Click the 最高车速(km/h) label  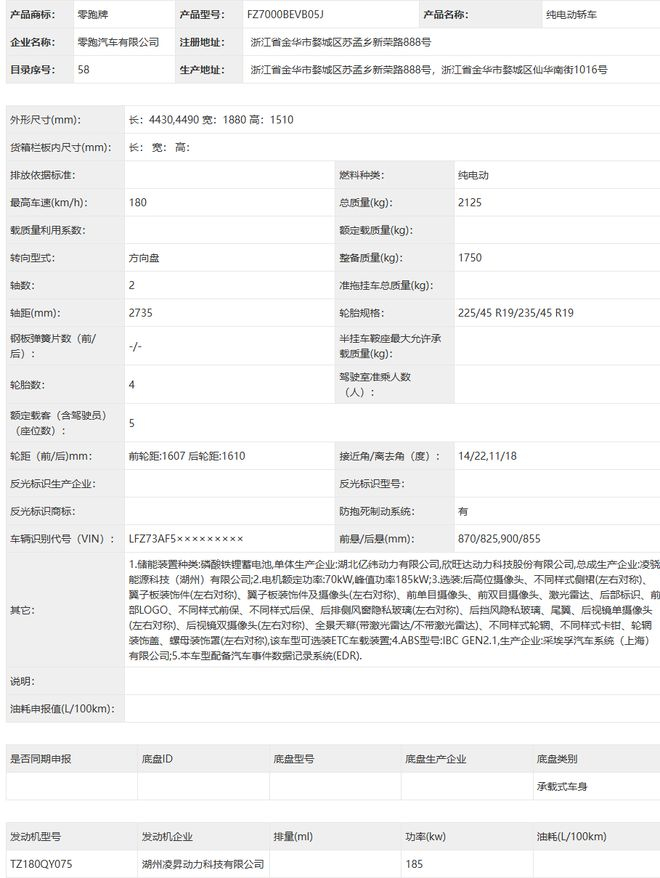pyautogui.click(x=49, y=202)
